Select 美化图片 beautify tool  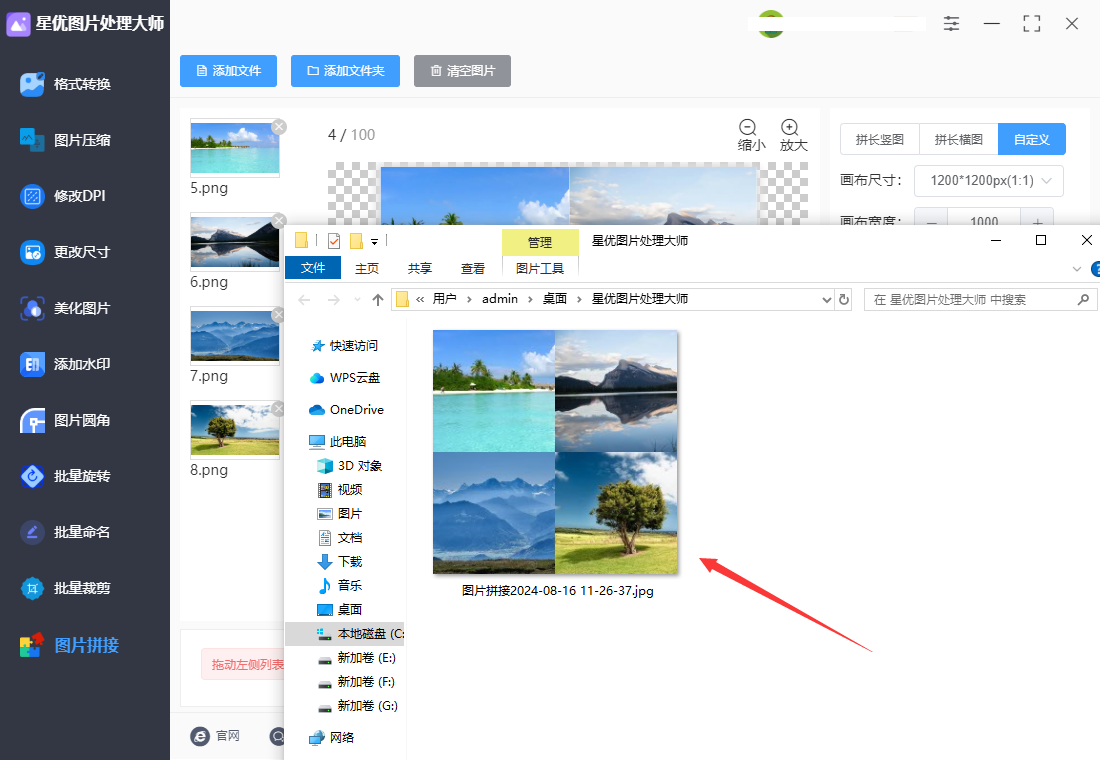(65, 308)
